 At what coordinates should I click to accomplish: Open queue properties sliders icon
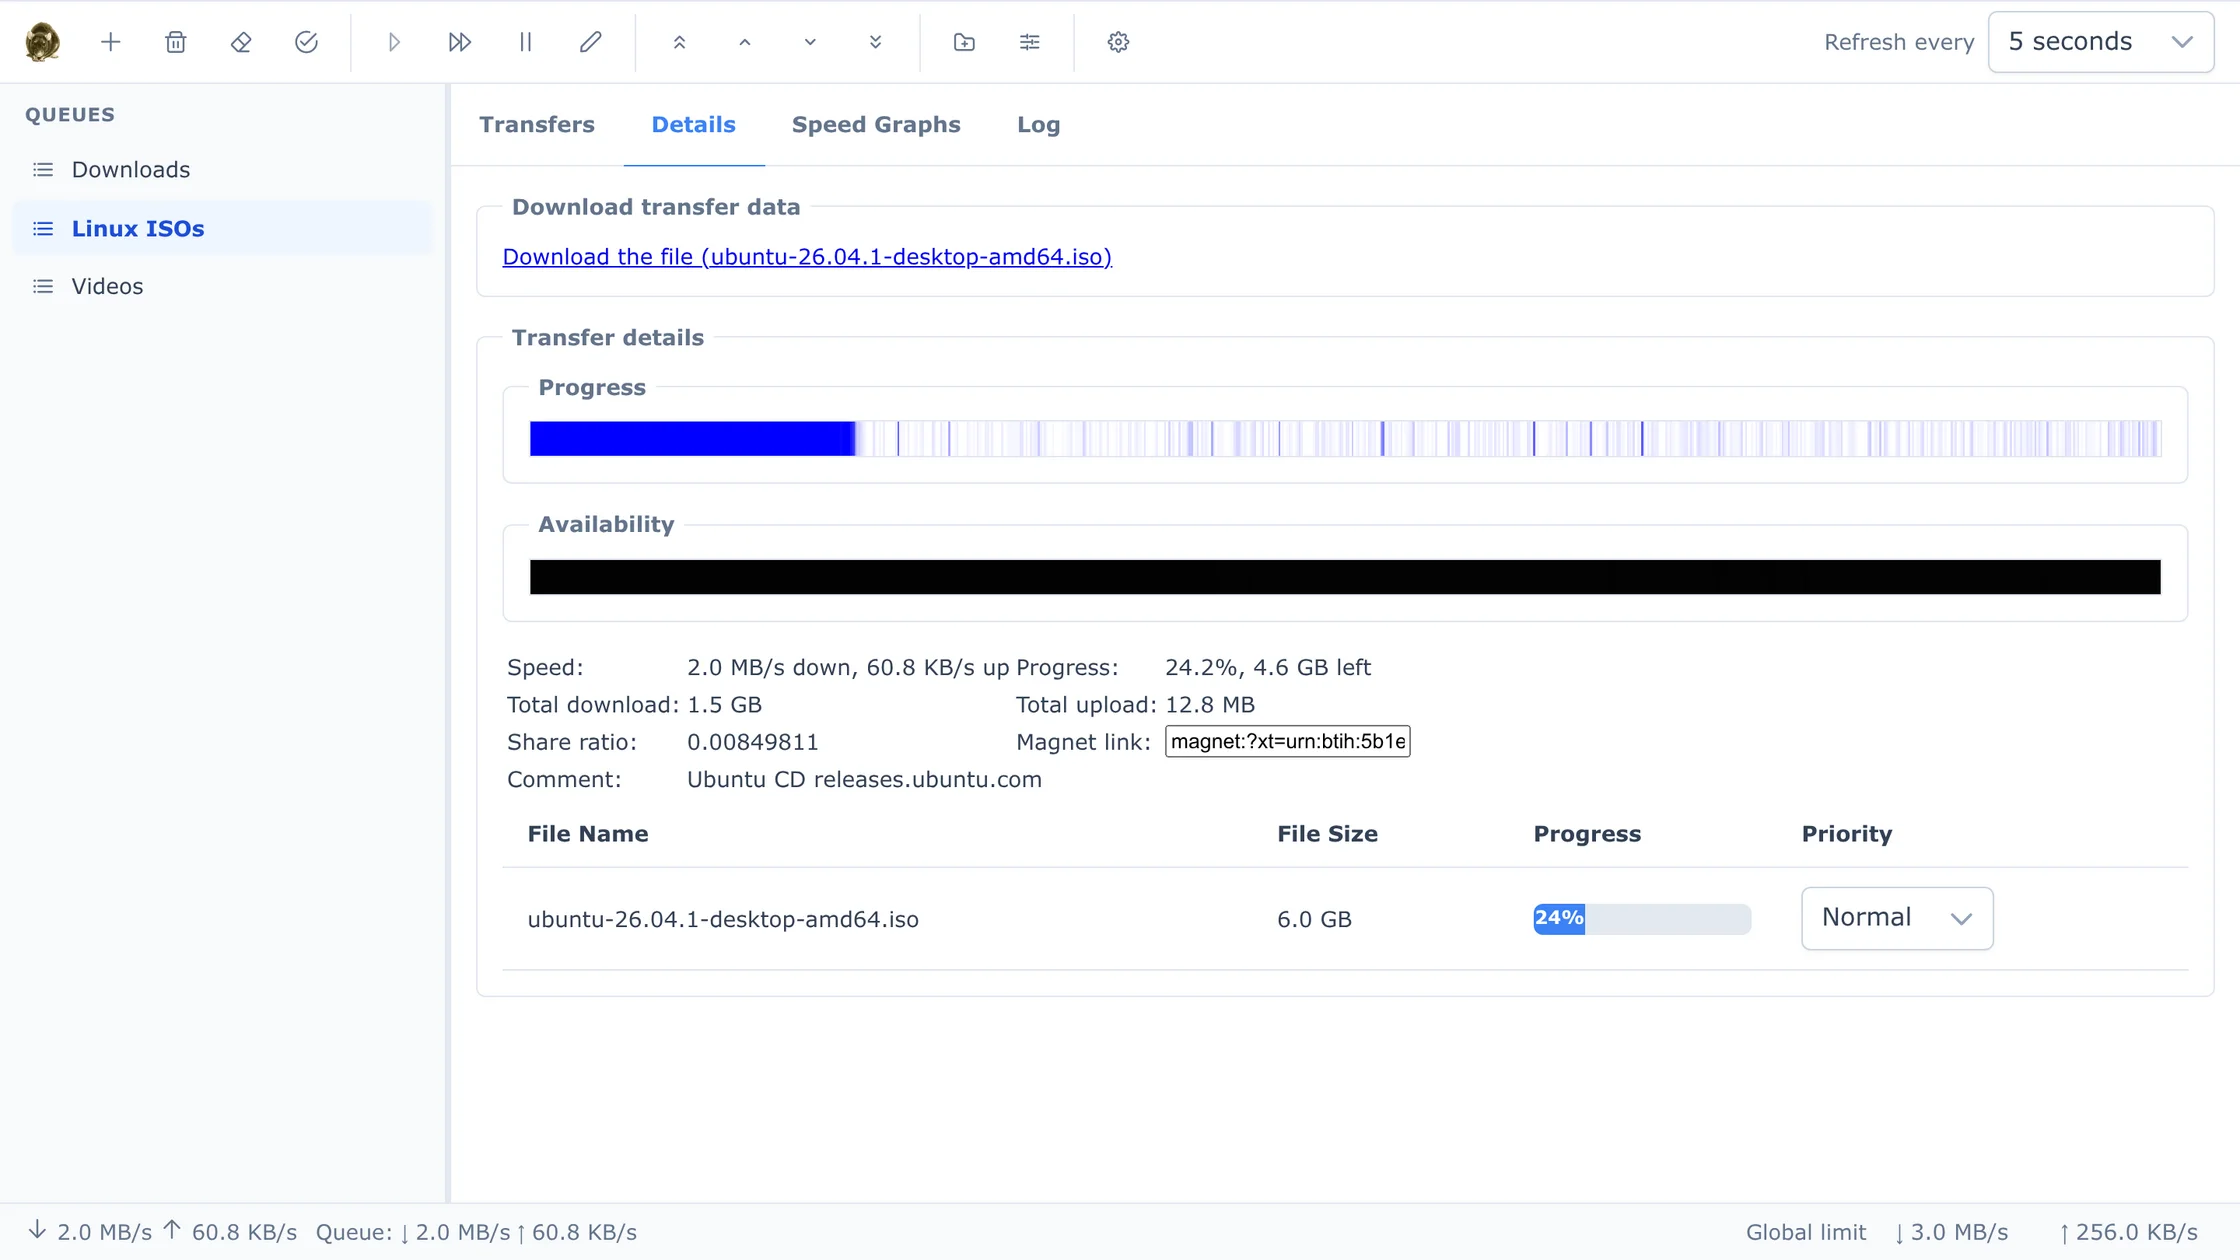click(1029, 42)
